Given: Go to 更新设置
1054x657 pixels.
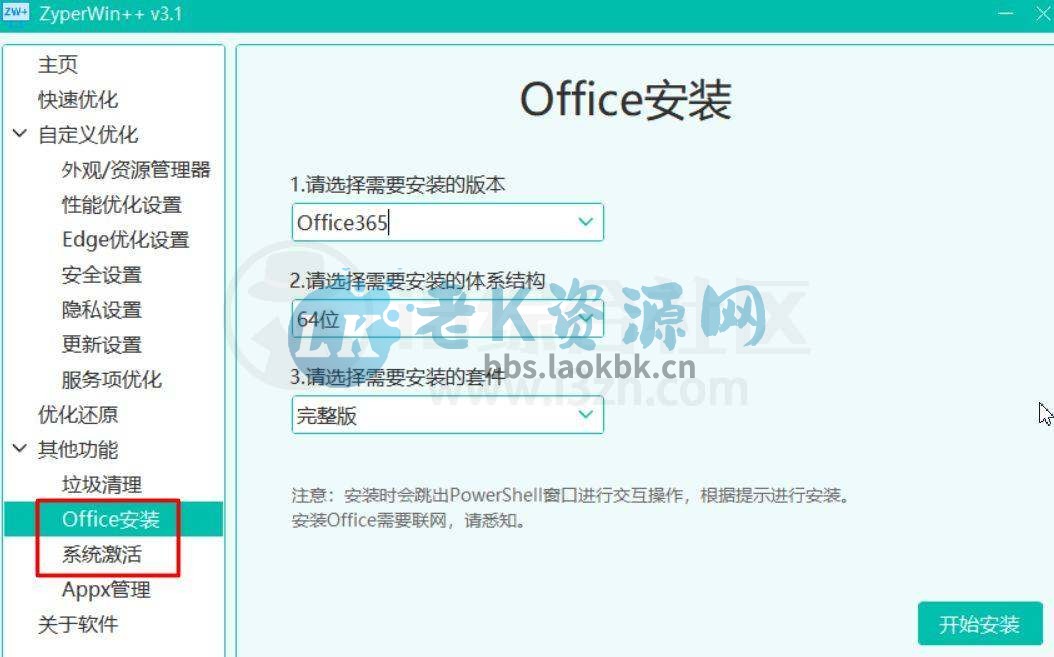Looking at the screenshot, I should tap(102, 344).
